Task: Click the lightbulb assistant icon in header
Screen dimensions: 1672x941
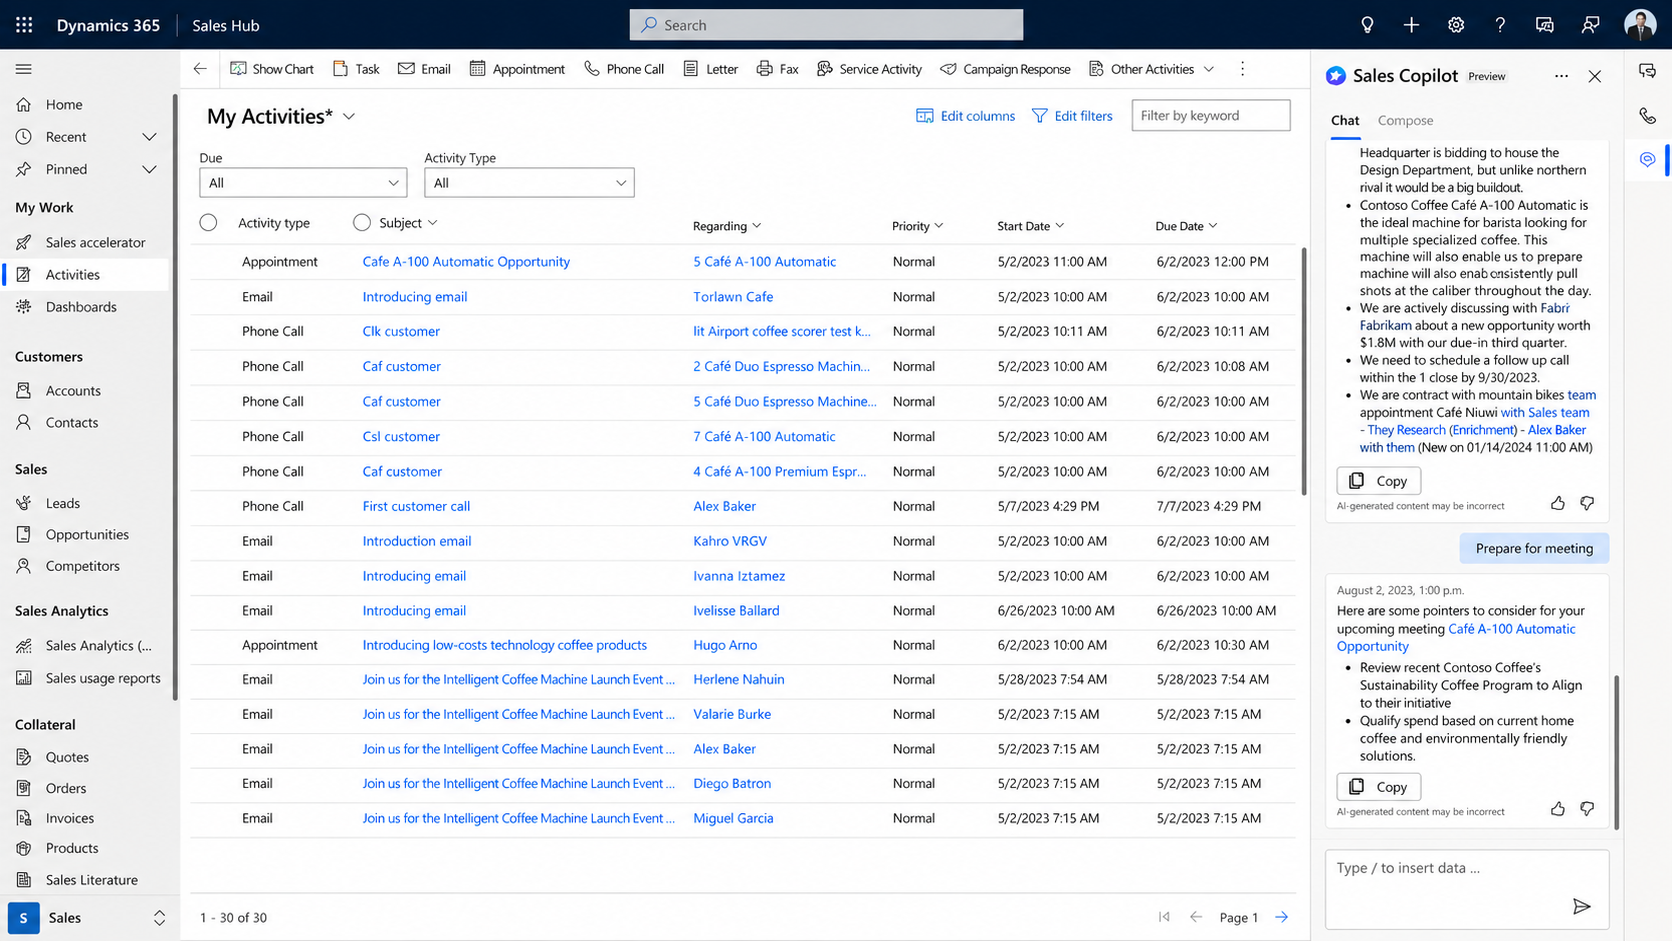Action: [1367, 25]
